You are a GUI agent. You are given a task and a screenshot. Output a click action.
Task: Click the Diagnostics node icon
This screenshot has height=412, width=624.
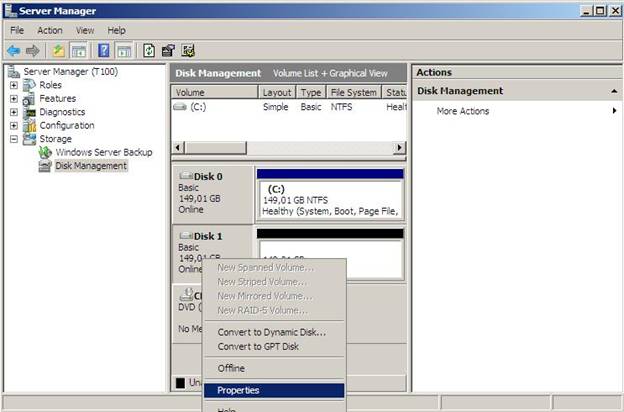[x=29, y=112]
